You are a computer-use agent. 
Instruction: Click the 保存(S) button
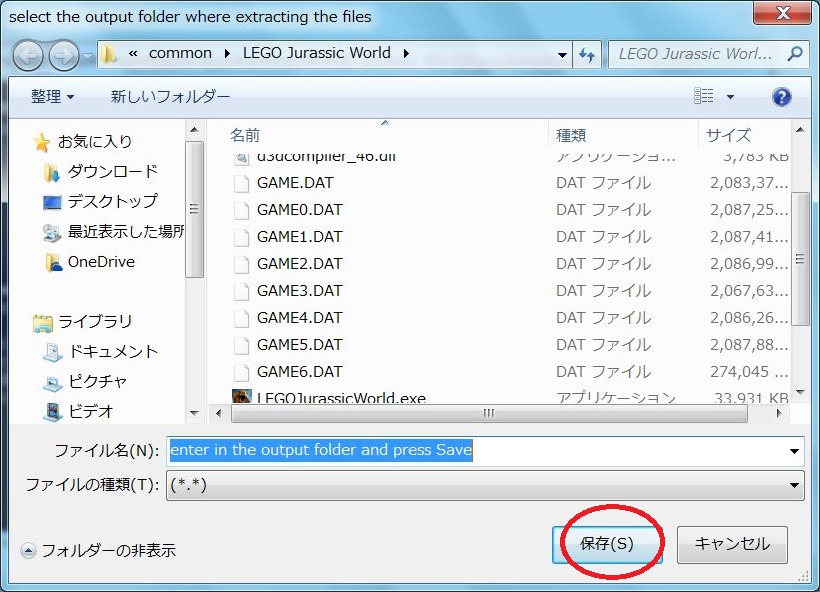click(x=607, y=544)
